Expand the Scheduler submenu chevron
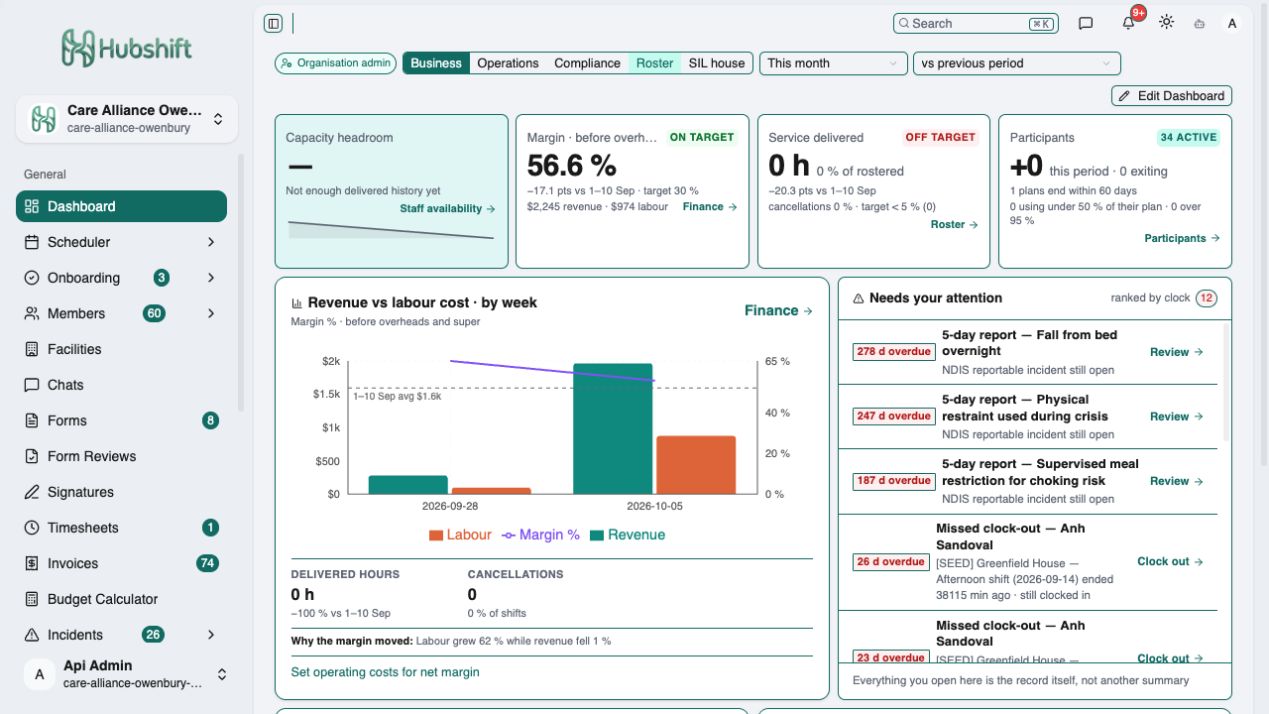This screenshot has height=714, width=1269. [x=211, y=242]
